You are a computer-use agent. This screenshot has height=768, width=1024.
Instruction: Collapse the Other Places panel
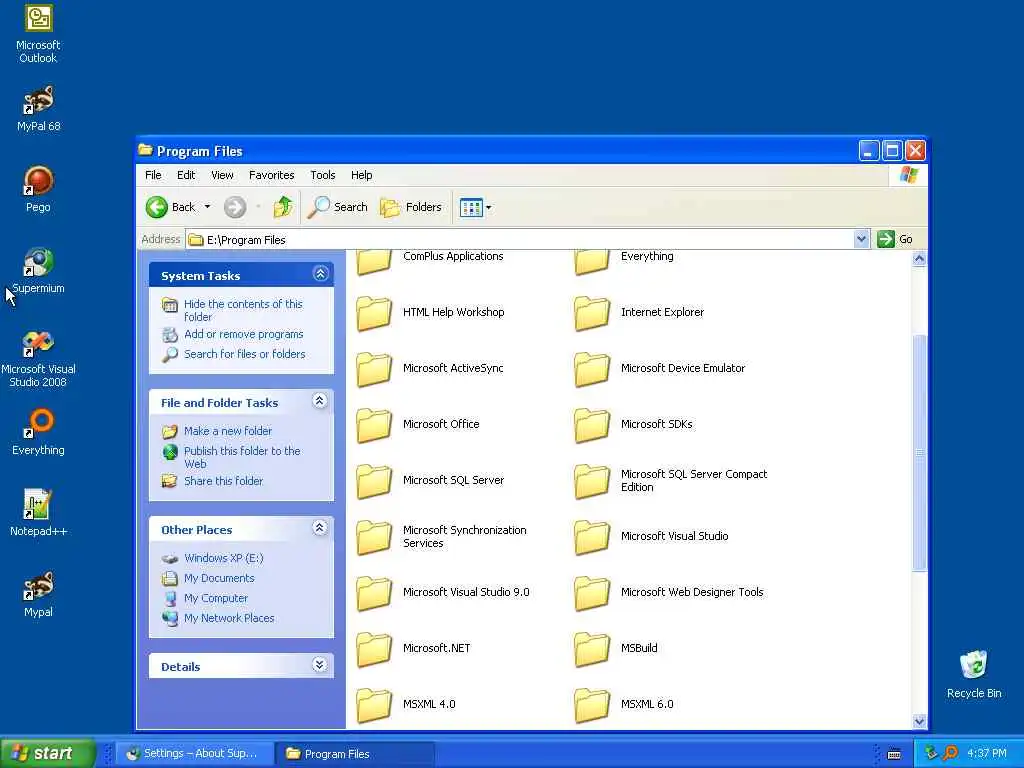click(x=319, y=528)
